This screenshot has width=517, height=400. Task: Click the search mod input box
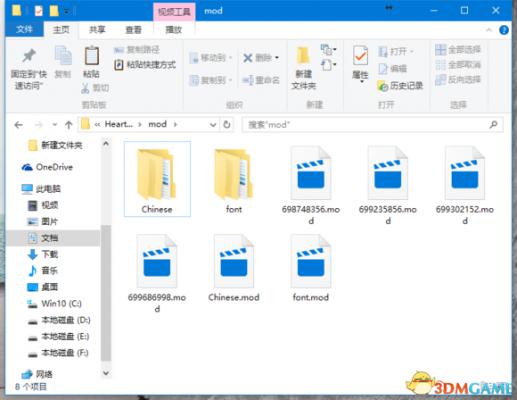click(372, 125)
